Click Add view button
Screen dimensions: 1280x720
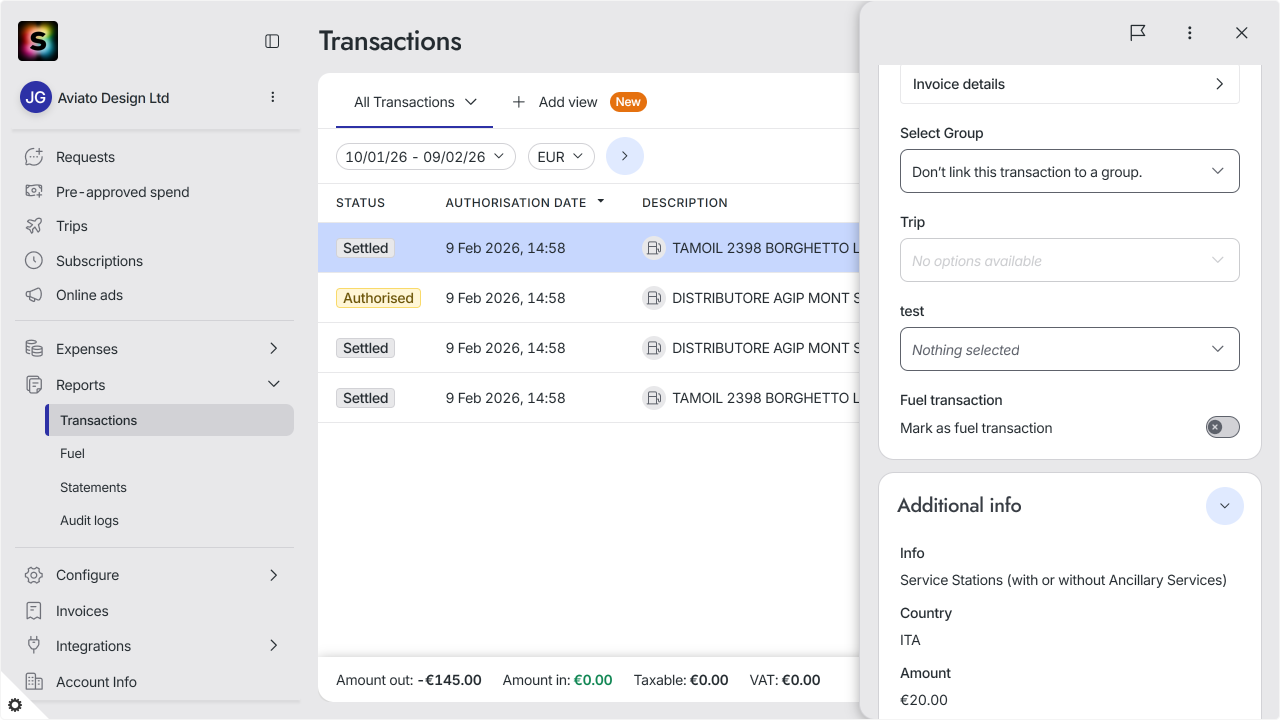[x=555, y=102]
